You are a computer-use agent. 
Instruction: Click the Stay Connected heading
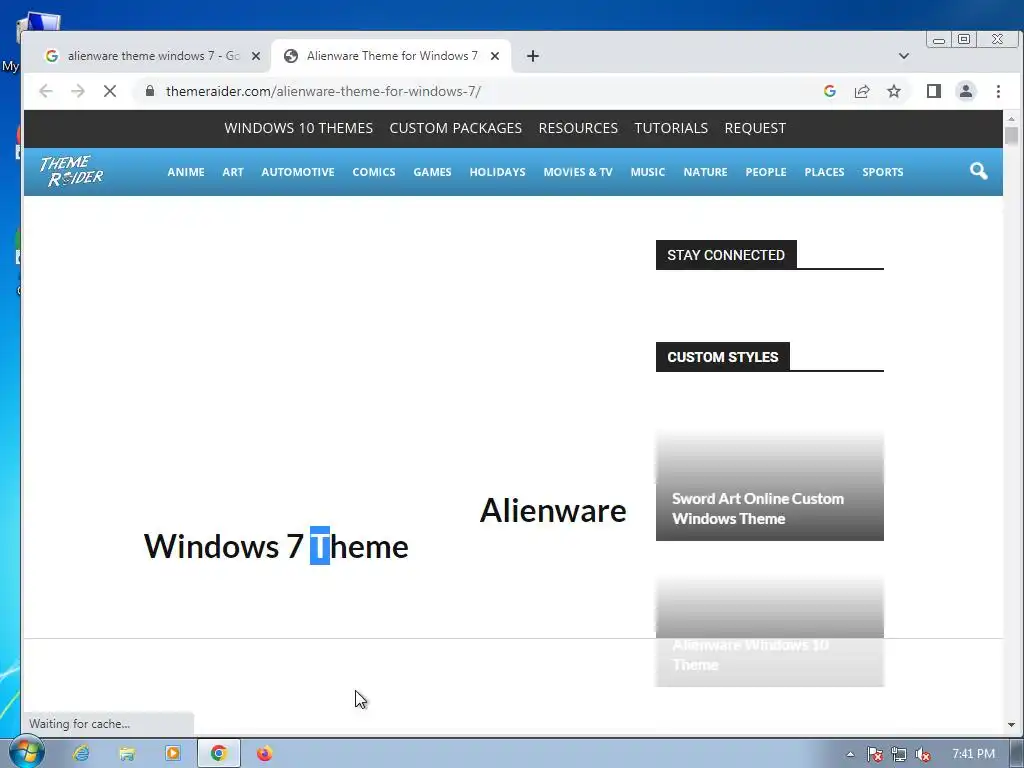(x=726, y=255)
